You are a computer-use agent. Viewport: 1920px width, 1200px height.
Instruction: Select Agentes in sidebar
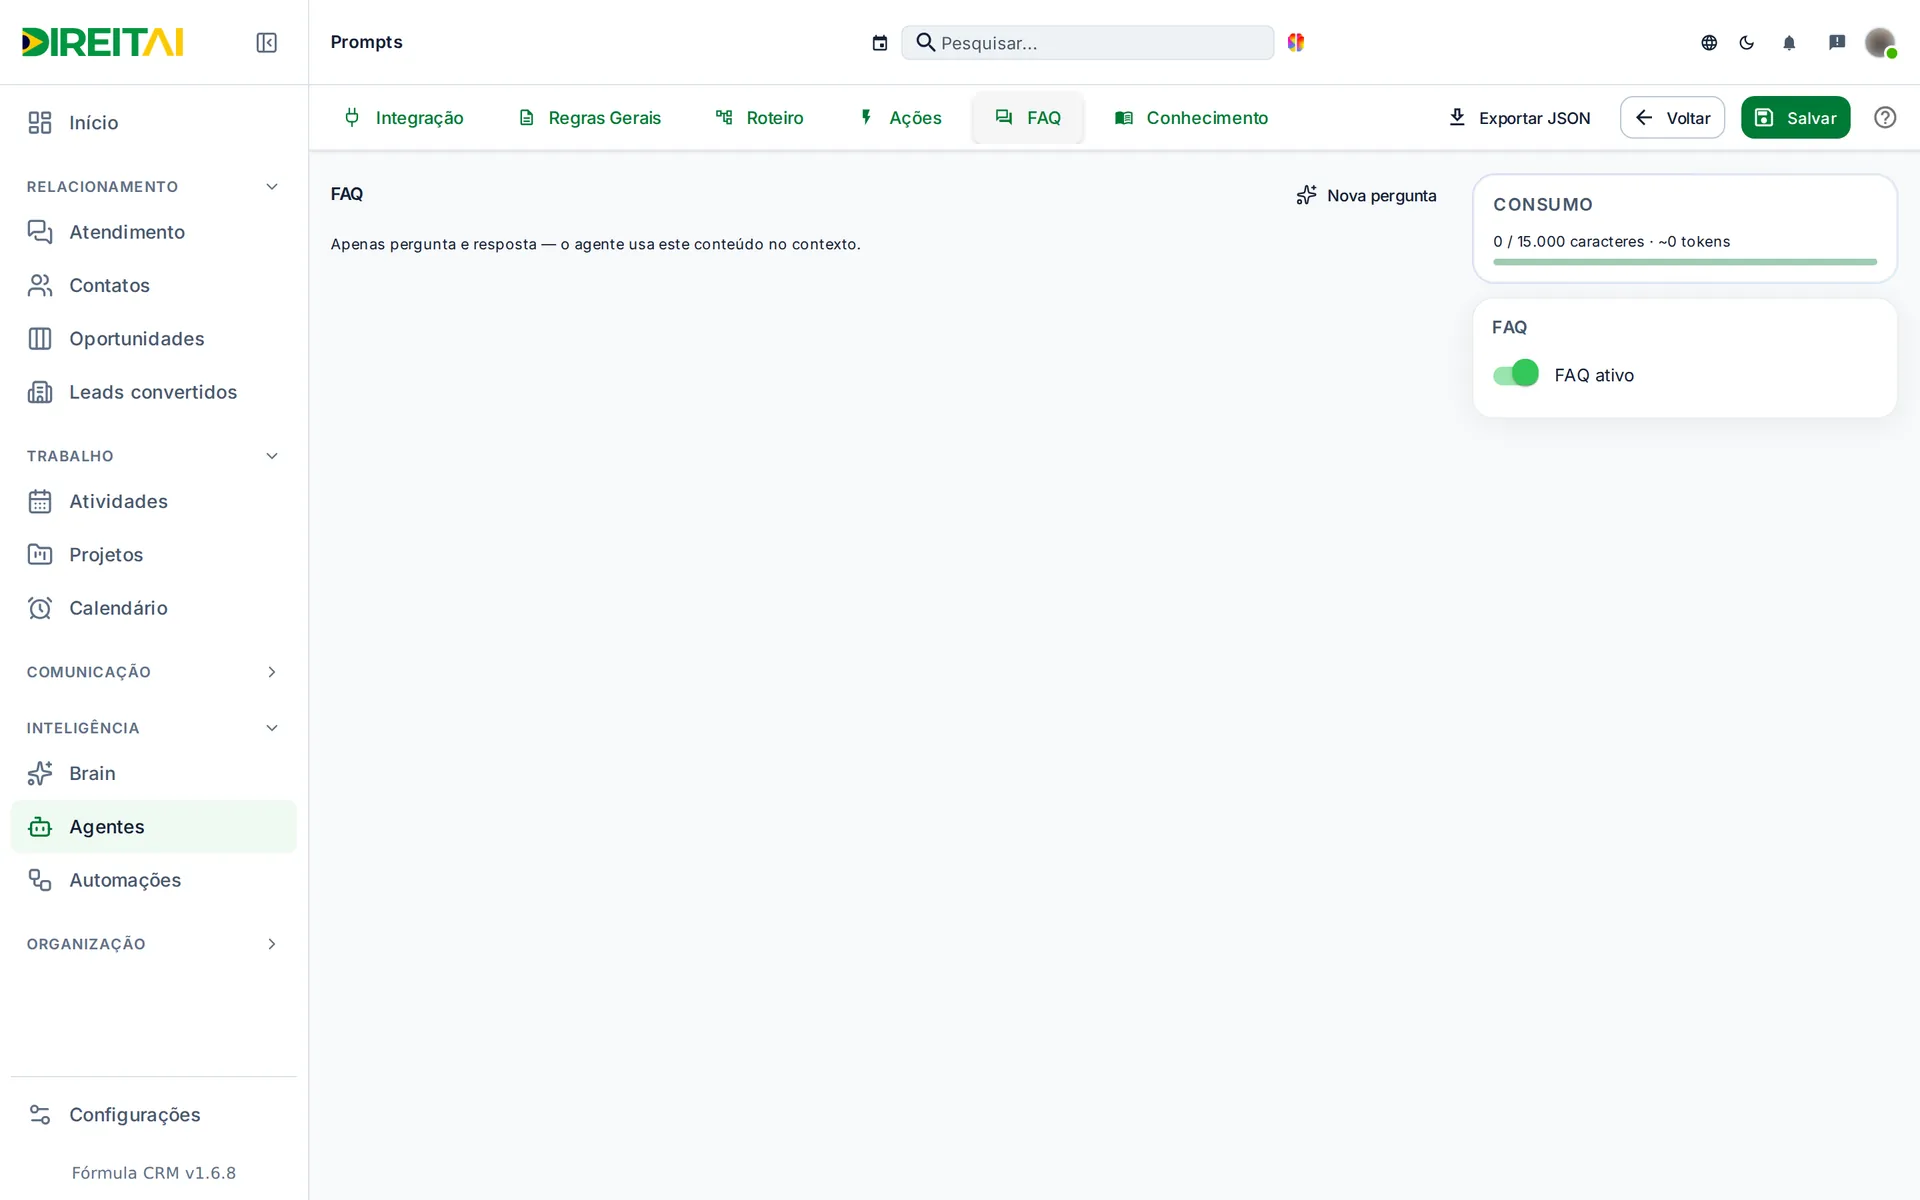coord(153,827)
